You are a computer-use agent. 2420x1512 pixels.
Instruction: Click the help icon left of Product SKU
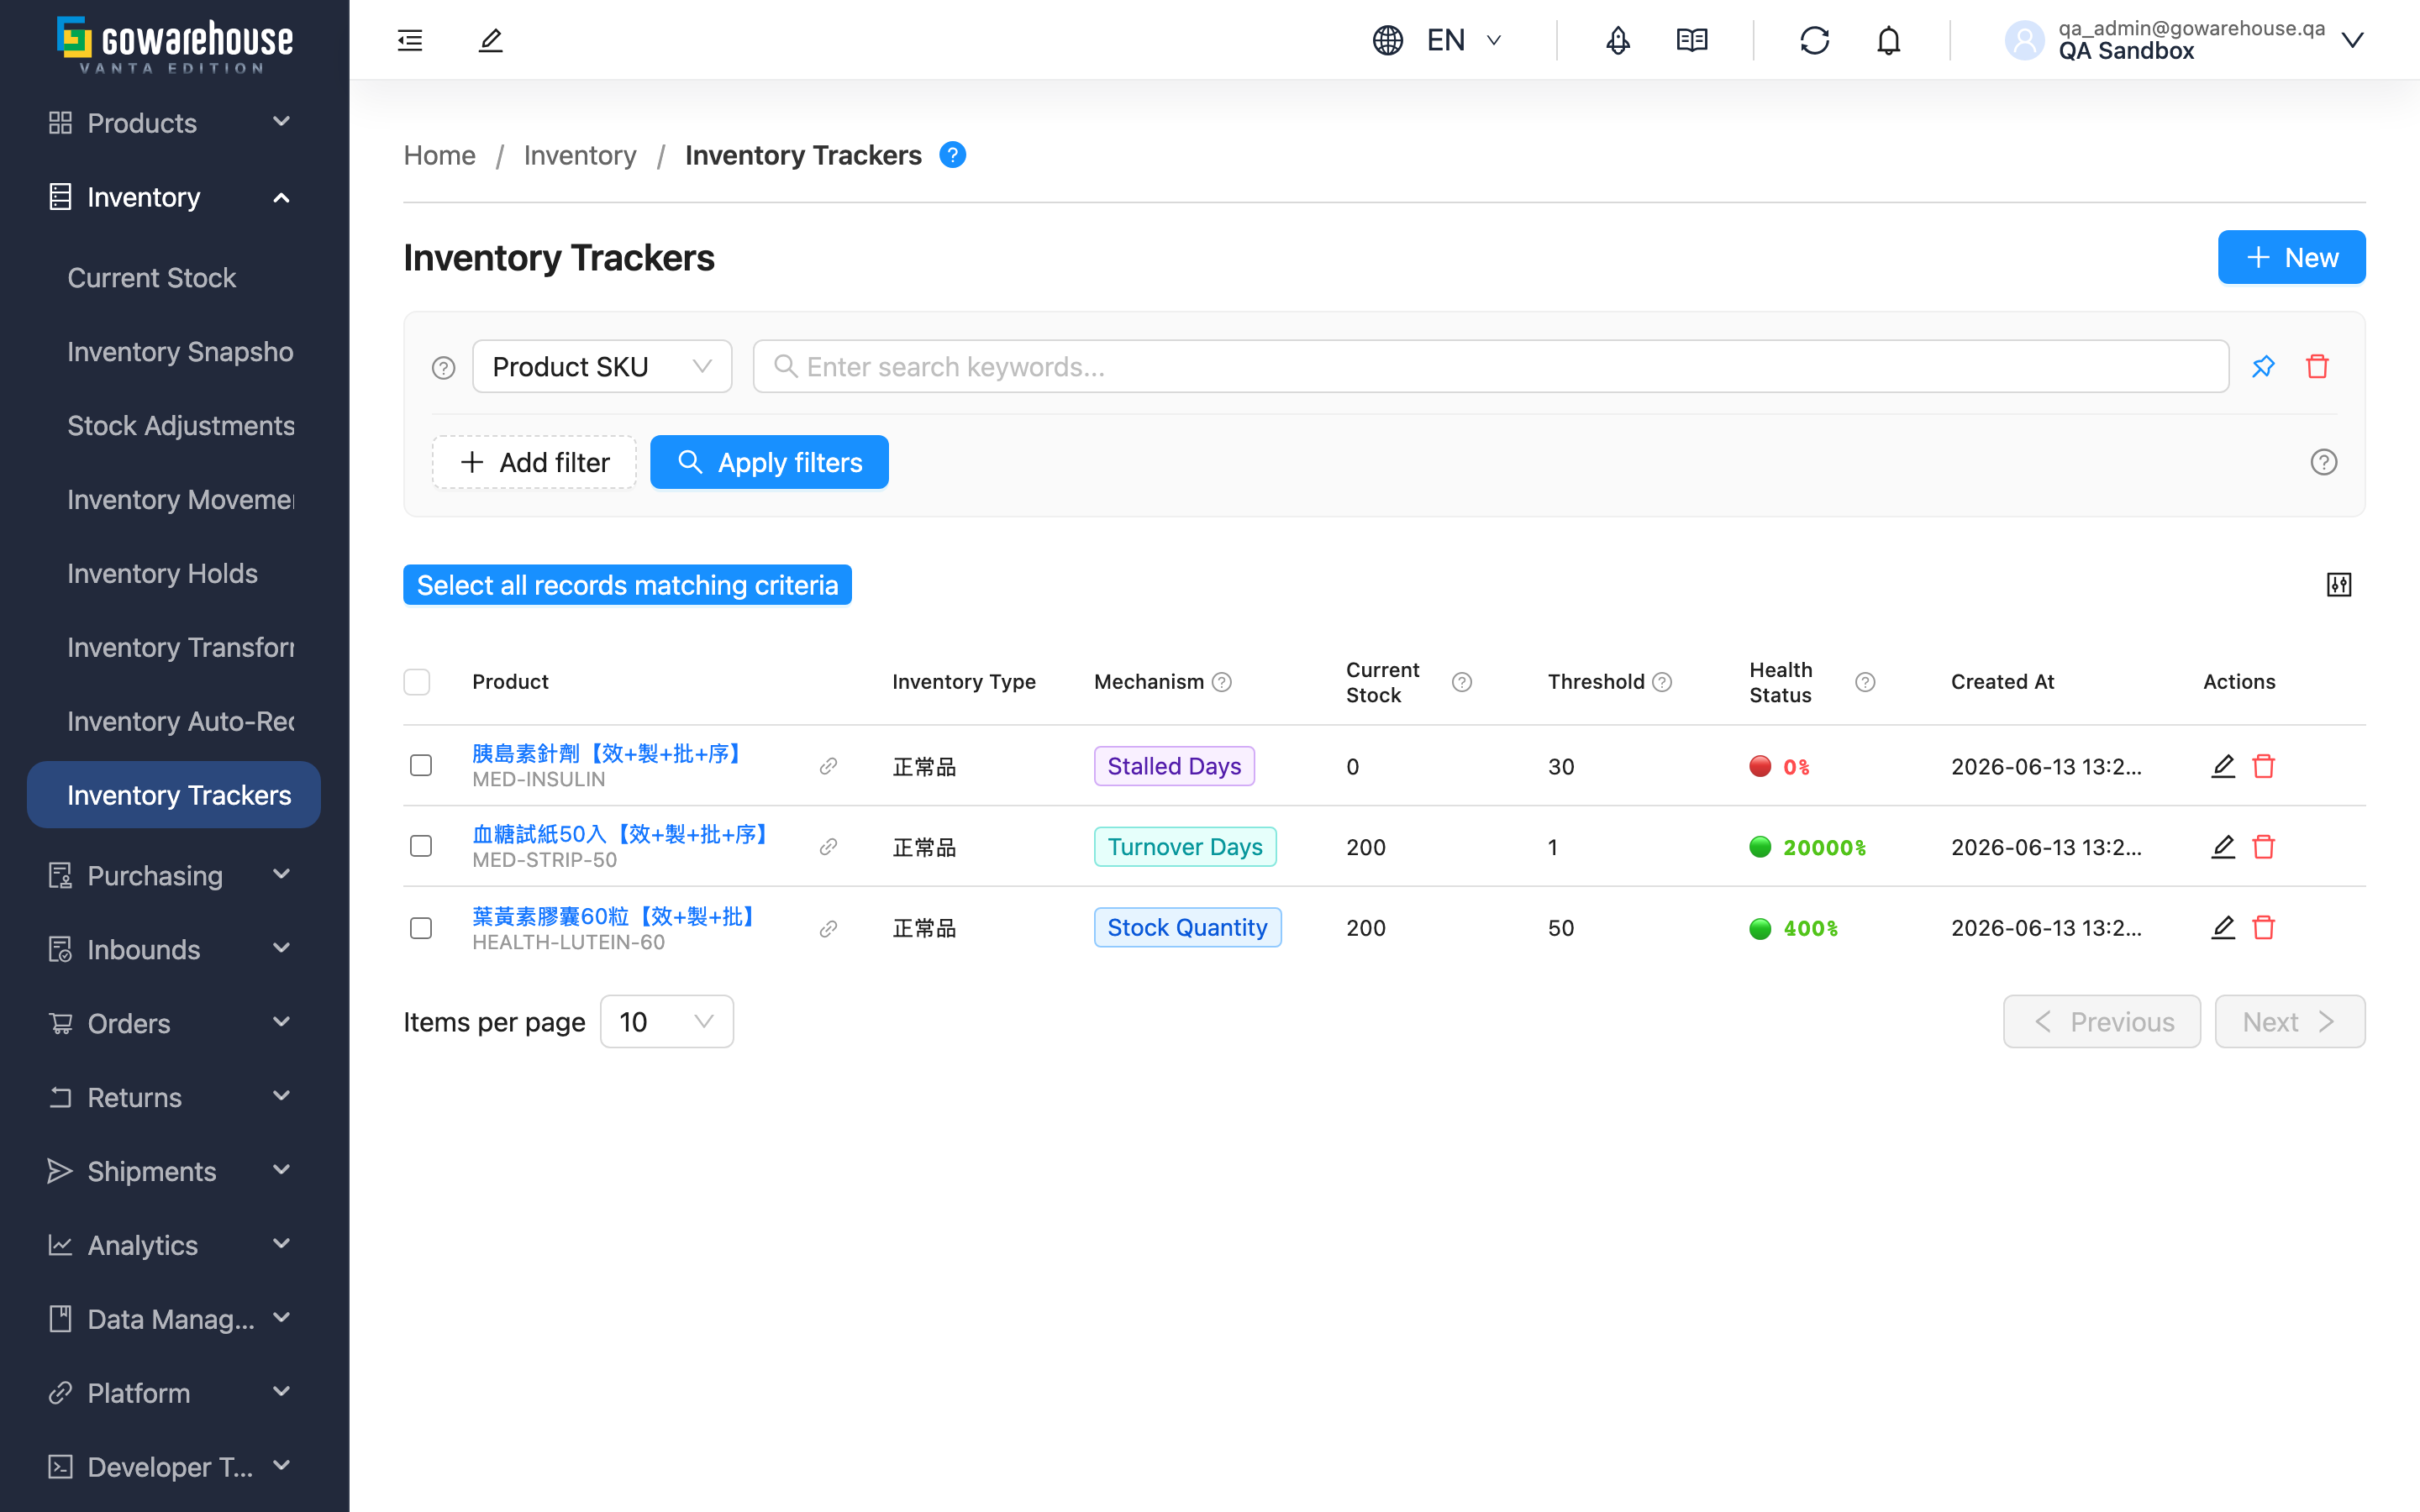tap(443, 367)
